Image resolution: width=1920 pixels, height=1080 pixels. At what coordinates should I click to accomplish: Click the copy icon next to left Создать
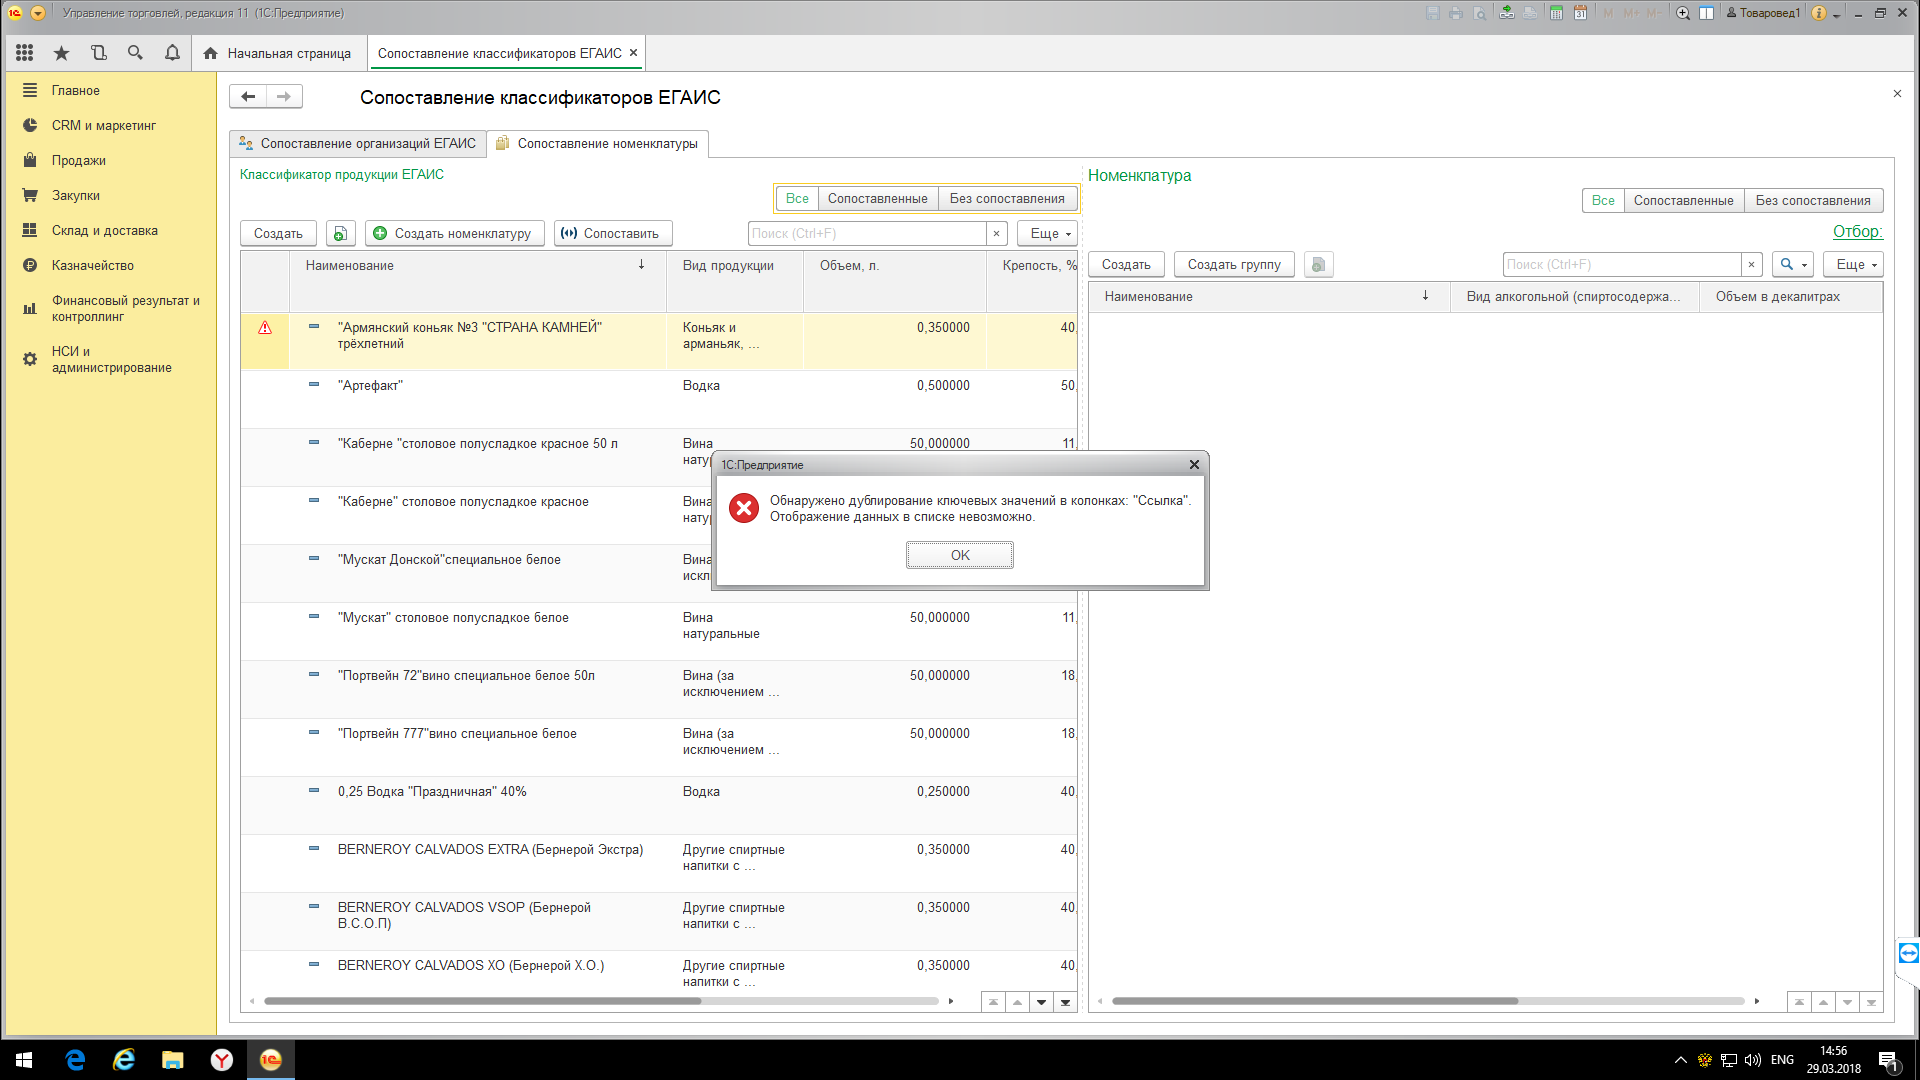tap(340, 233)
